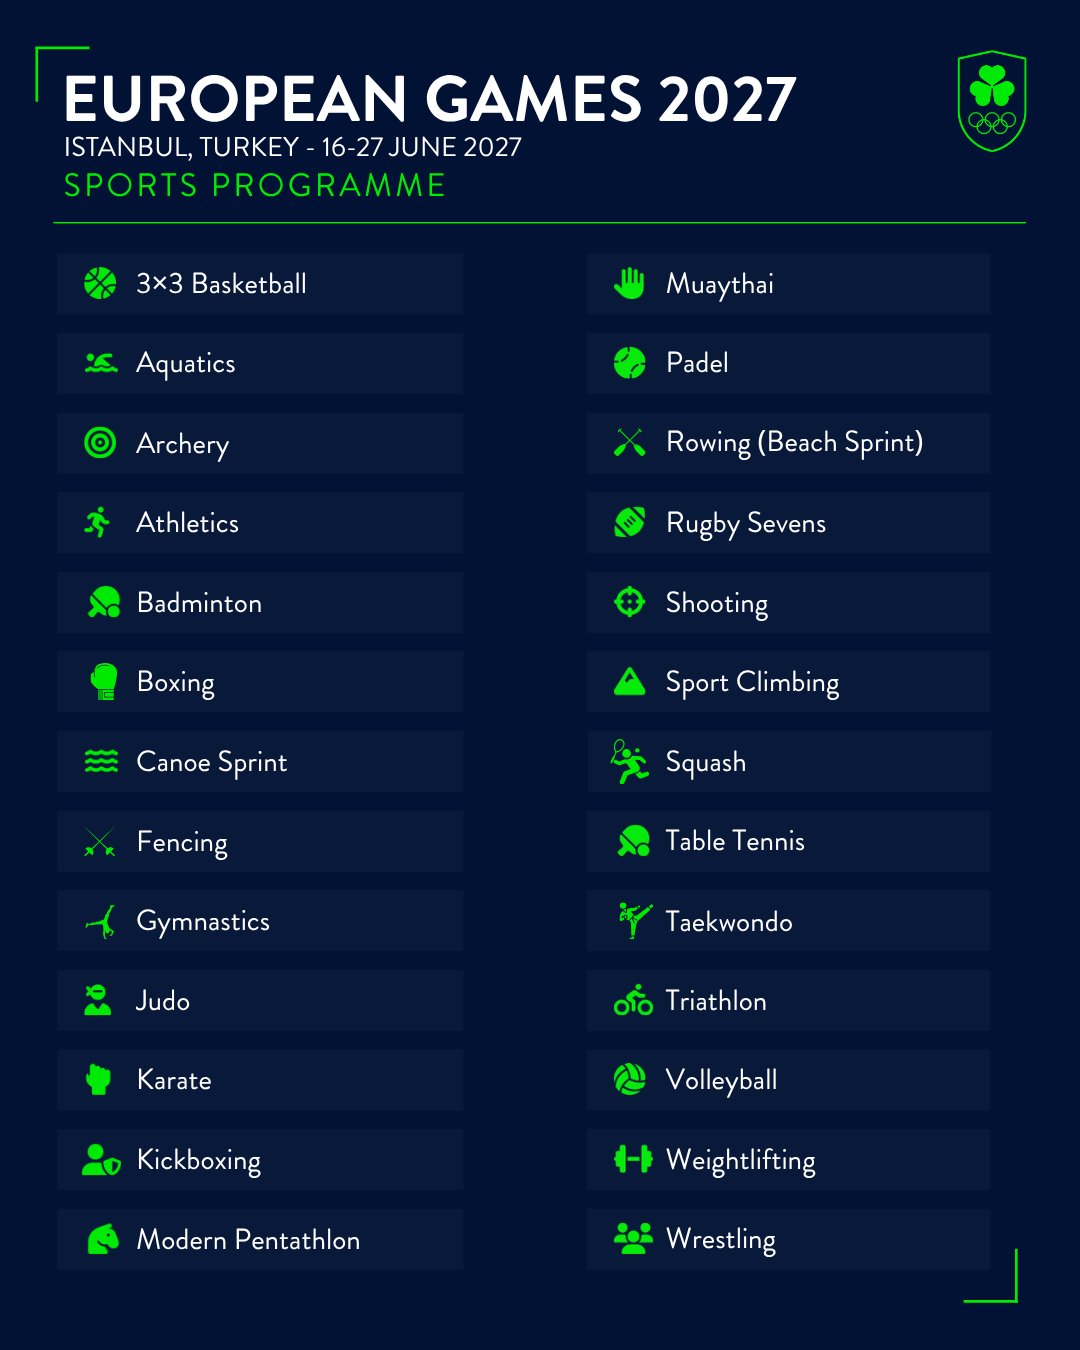Image resolution: width=1080 pixels, height=1350 pixels.
Task: Click the 3×3 Basketball ball icon
Action: (x=100, y=284)
